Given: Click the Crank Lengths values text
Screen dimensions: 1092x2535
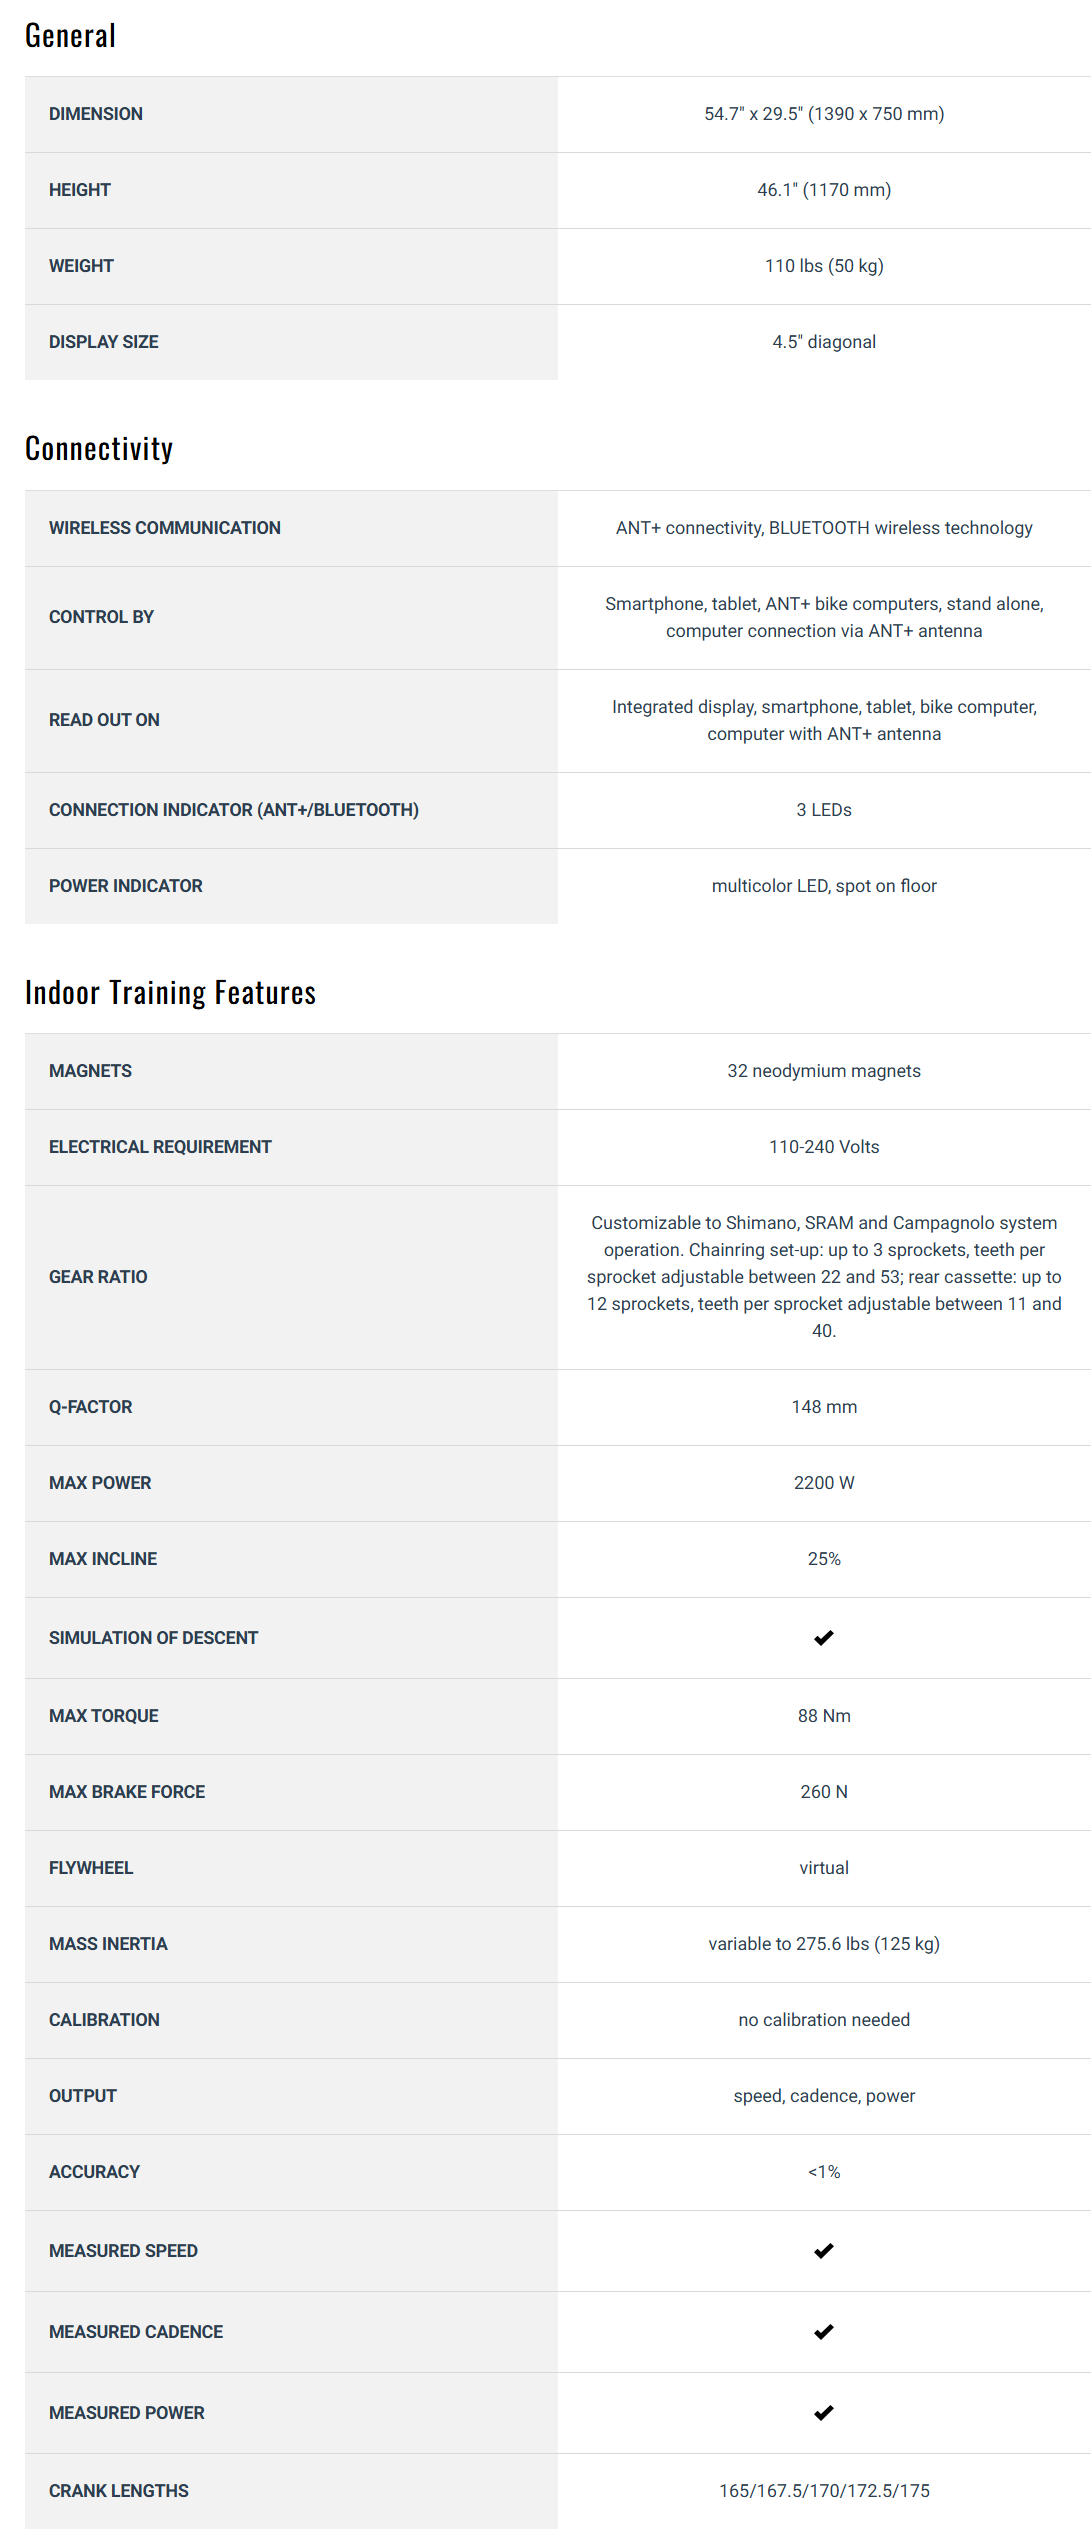Looking at the screenshot, I should click(x=824, y=2491).
